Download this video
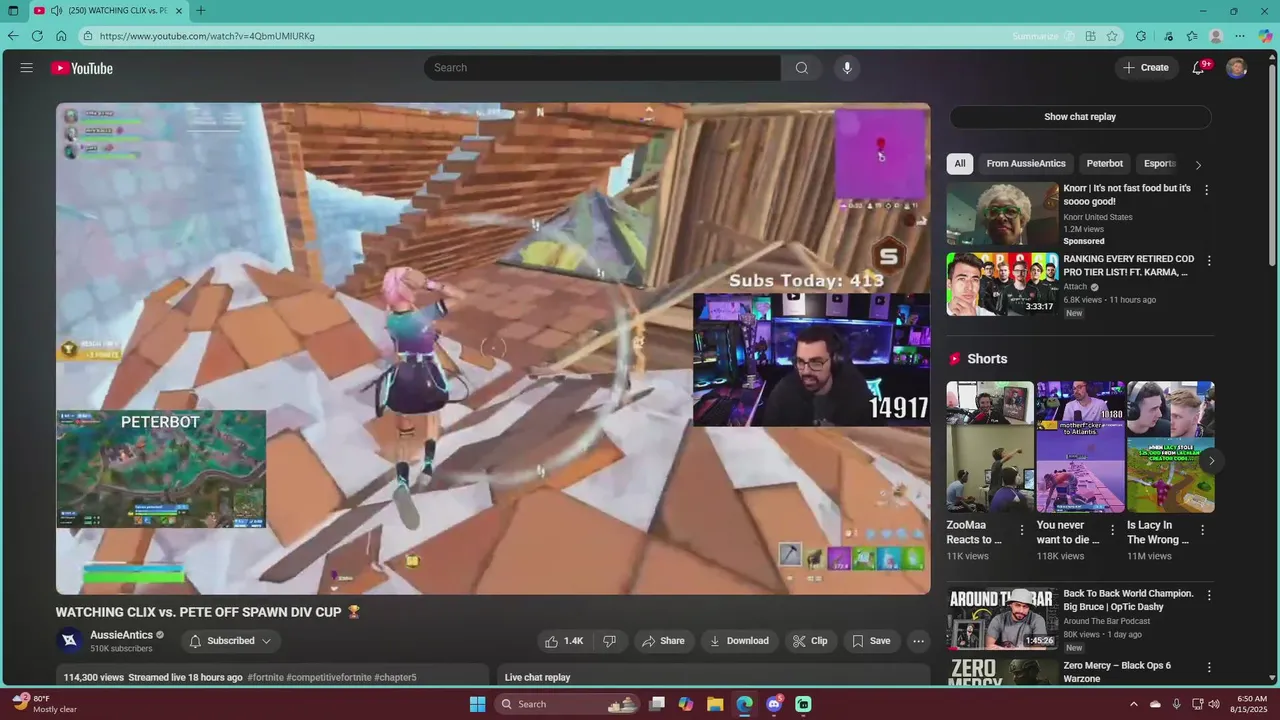 tap(739, 641)
